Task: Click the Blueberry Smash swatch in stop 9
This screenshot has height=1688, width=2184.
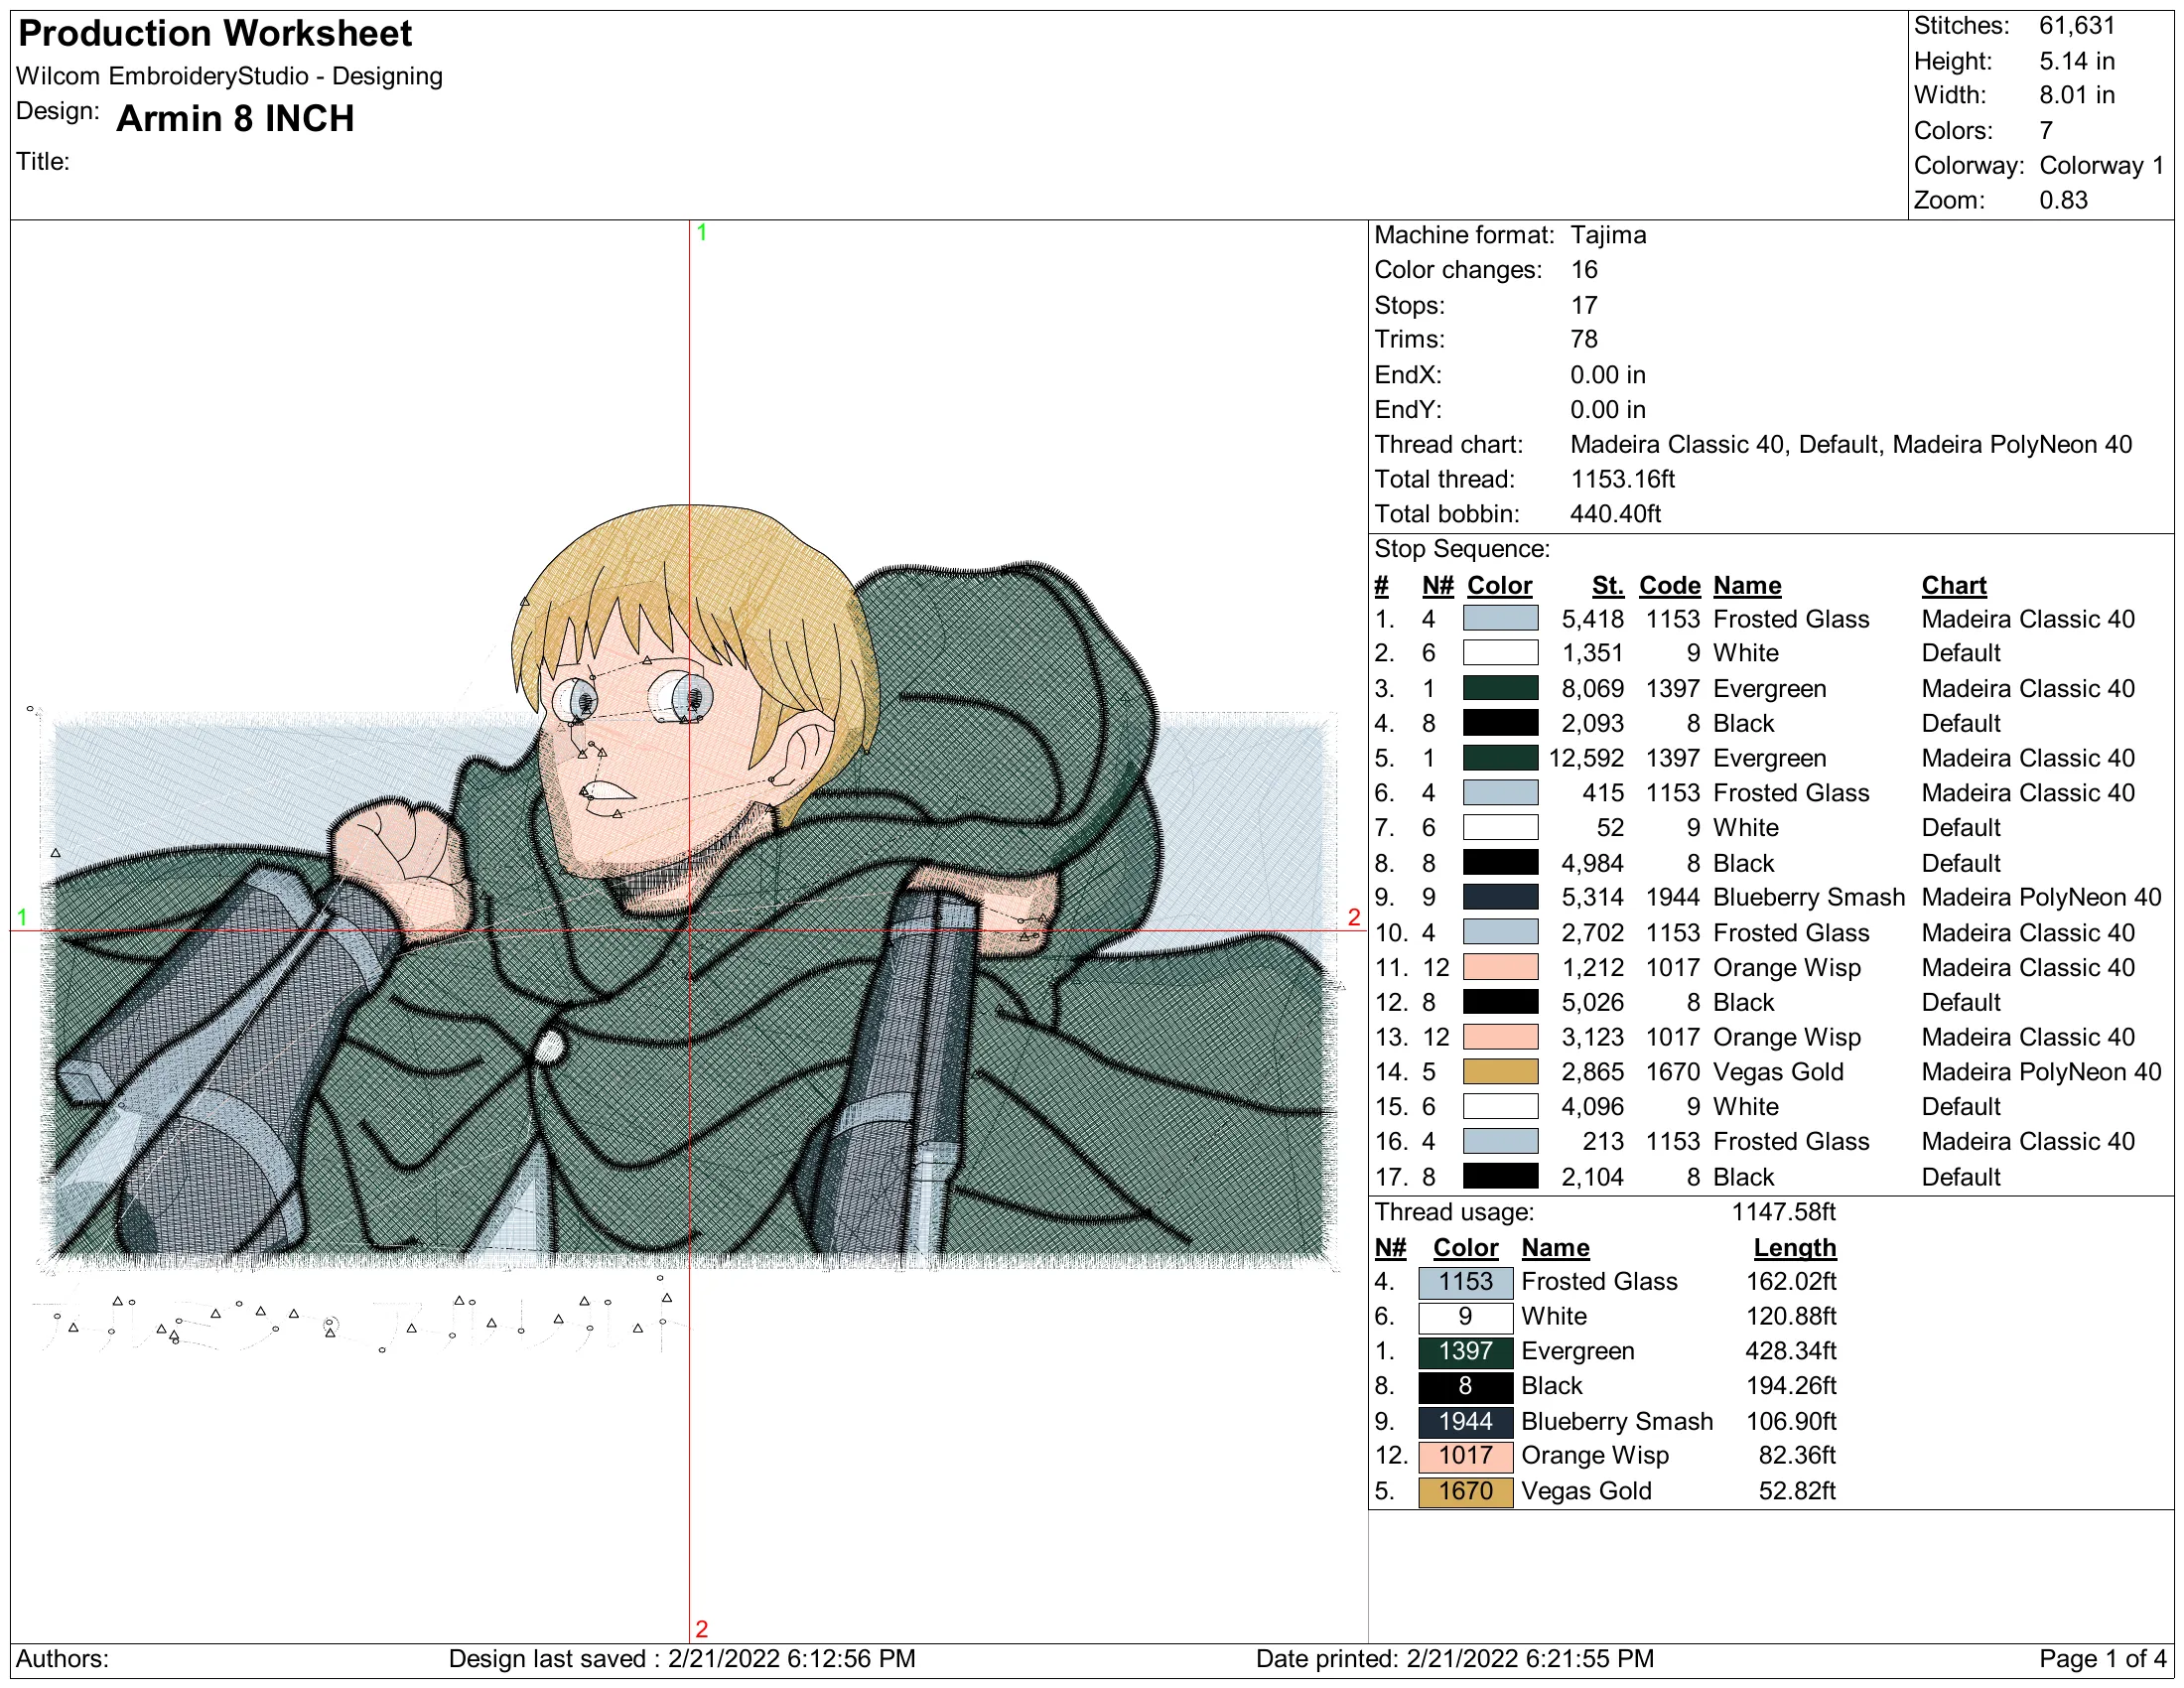Action: point(1500,898)
